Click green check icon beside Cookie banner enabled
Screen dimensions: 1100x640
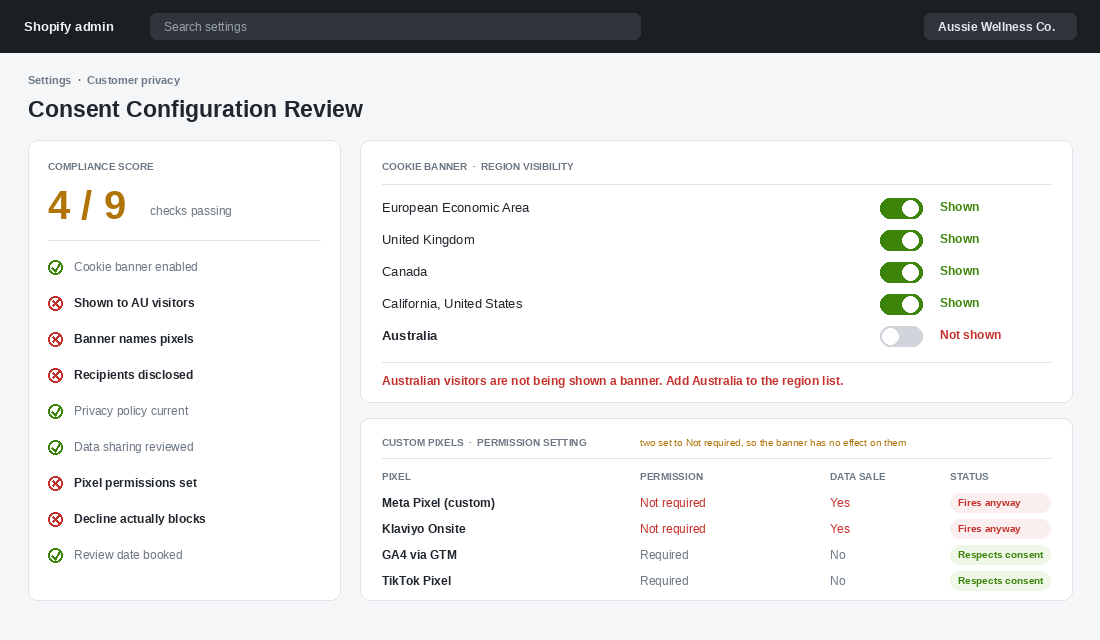pyautogui.click(x=55, y=267)
